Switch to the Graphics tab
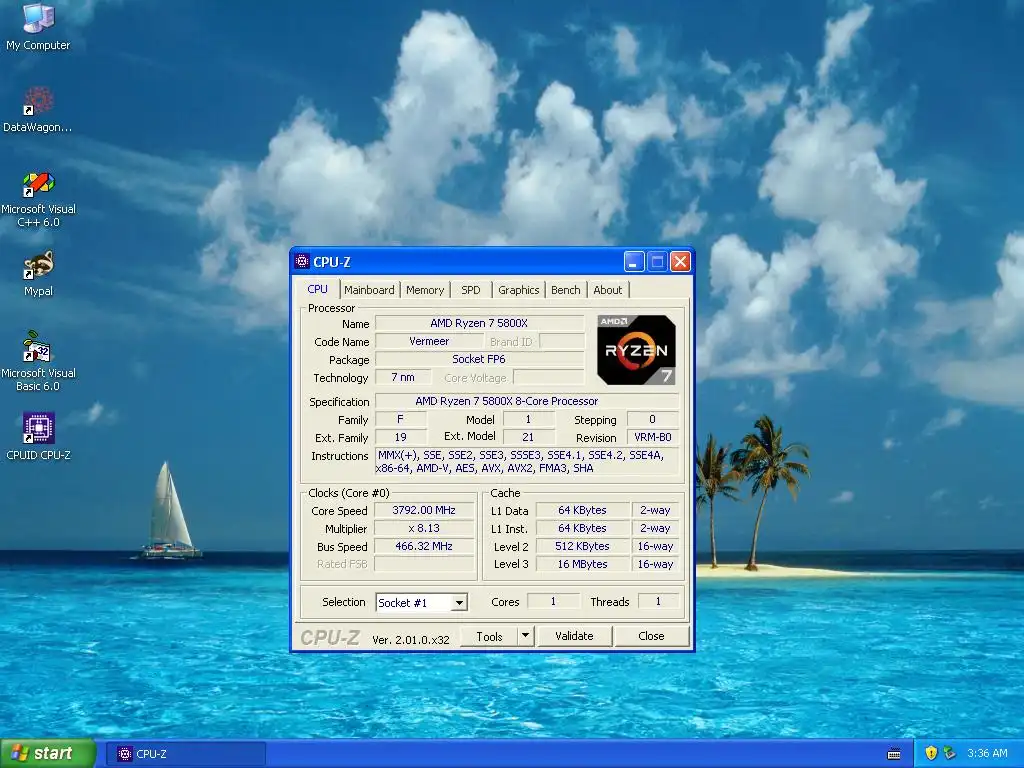 click(519, 290)
